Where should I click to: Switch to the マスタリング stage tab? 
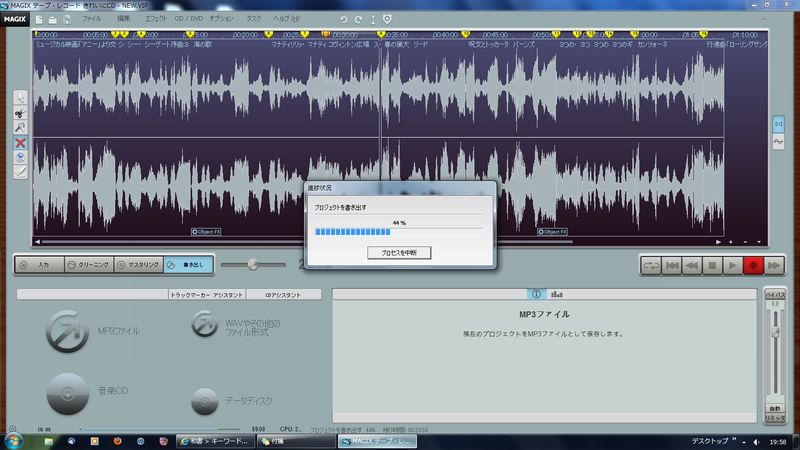(139, 265)
